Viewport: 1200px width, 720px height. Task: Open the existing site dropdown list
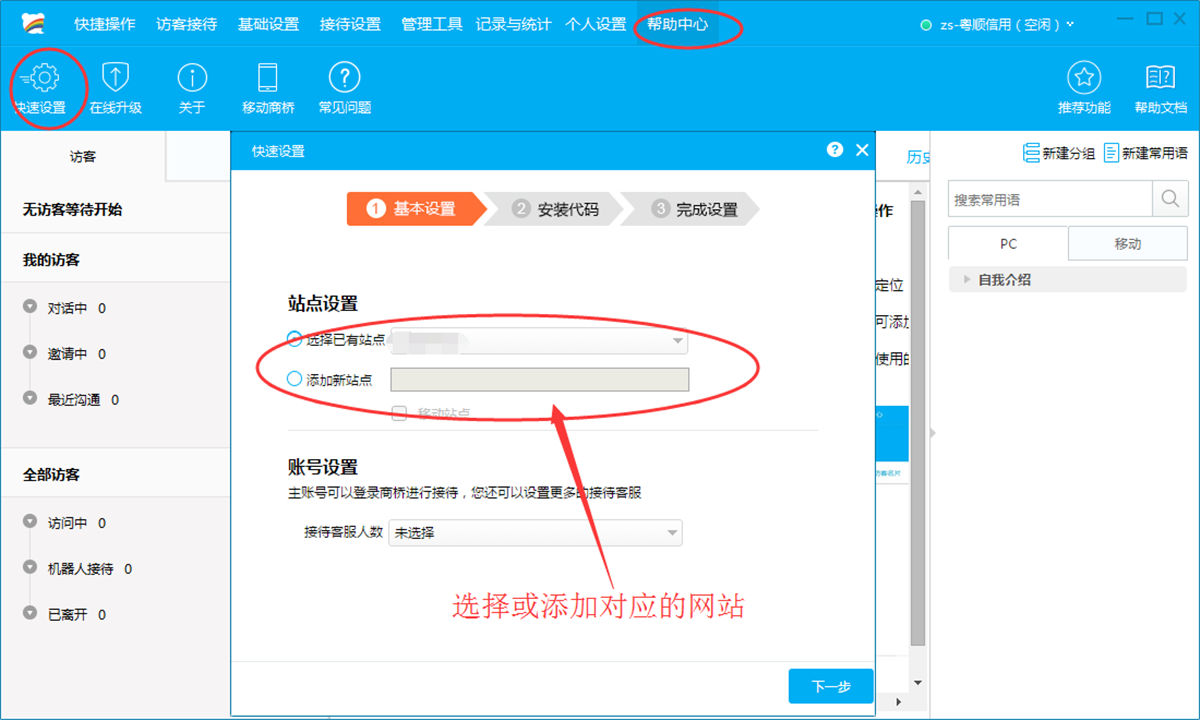click(x=538, y=341)
